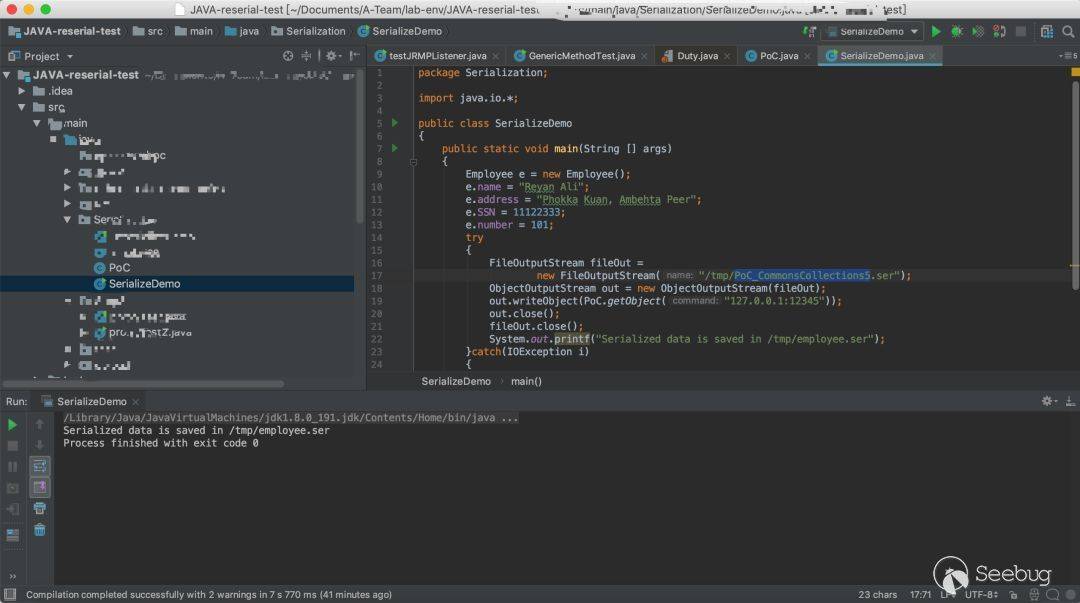Expand the .idea folder in project tree
This screenshot has width=1080, height=603.
(x=23, y=91)
